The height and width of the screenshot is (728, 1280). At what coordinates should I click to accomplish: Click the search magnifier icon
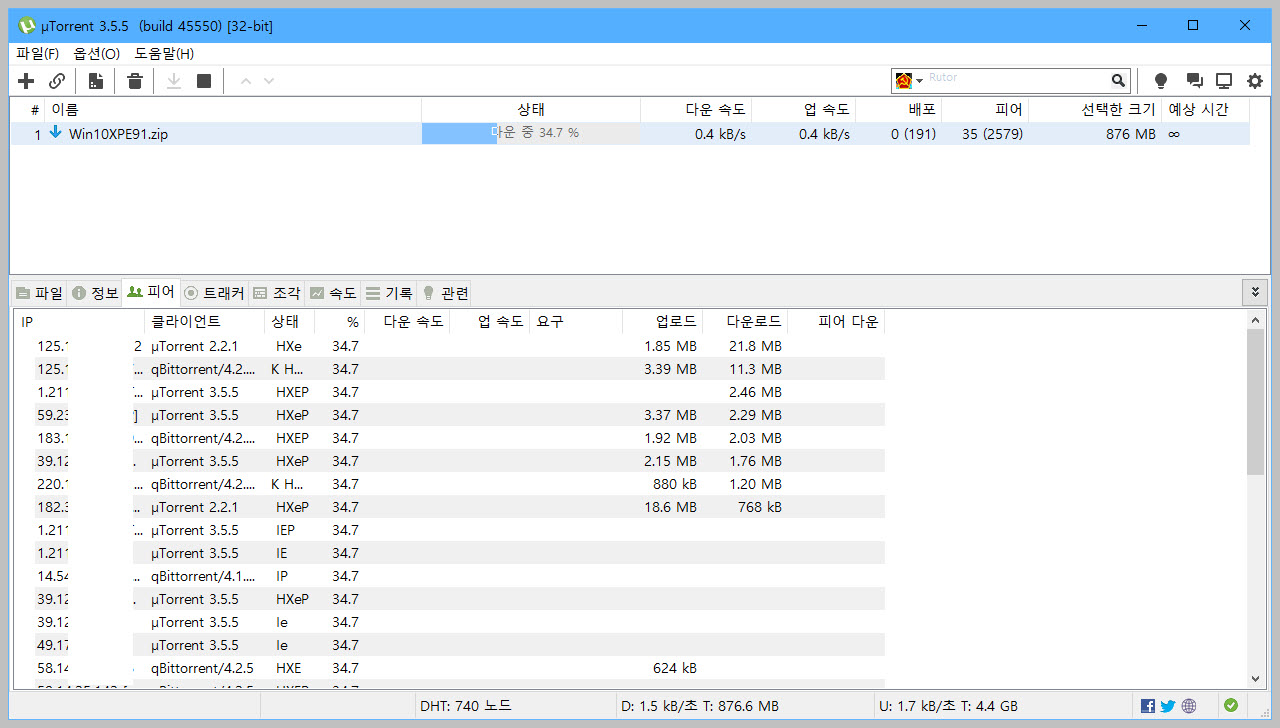(1119, 81)
